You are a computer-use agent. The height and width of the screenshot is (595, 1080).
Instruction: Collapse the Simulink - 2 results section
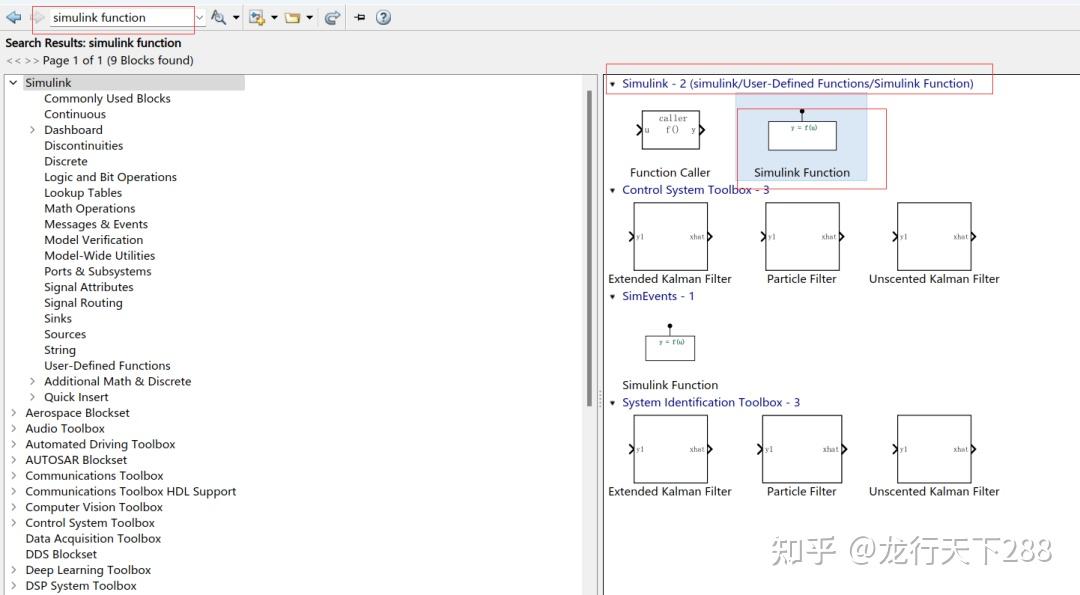pos(612,84)
